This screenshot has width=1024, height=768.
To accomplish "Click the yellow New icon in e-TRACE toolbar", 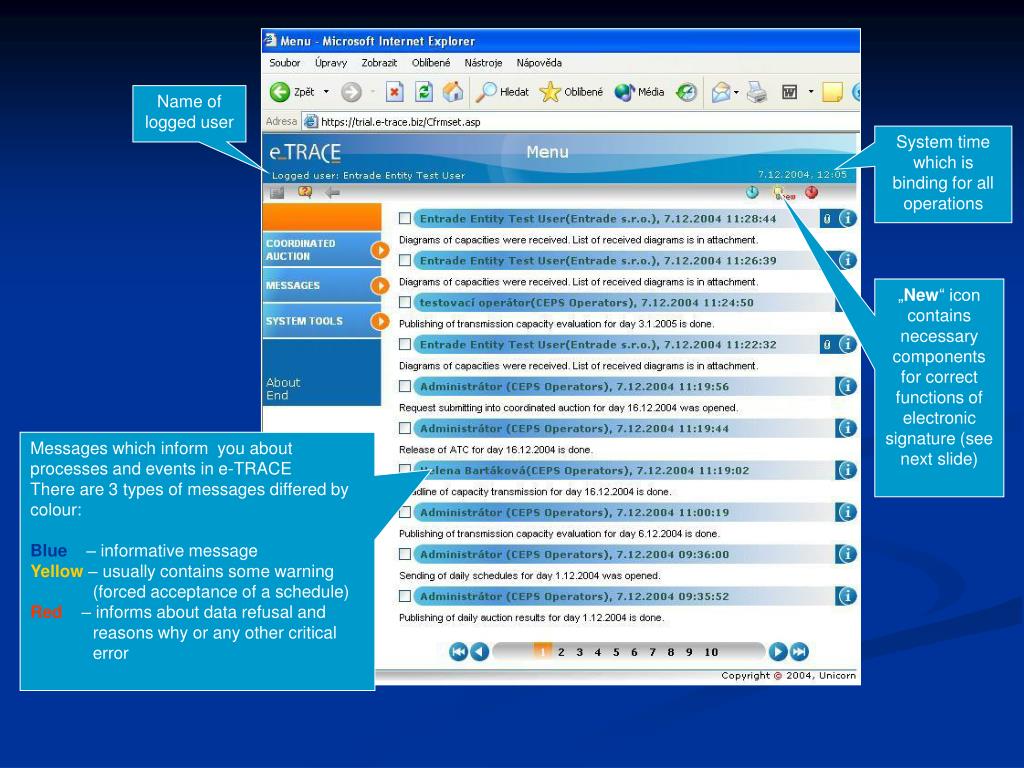I will click(783, 193).
